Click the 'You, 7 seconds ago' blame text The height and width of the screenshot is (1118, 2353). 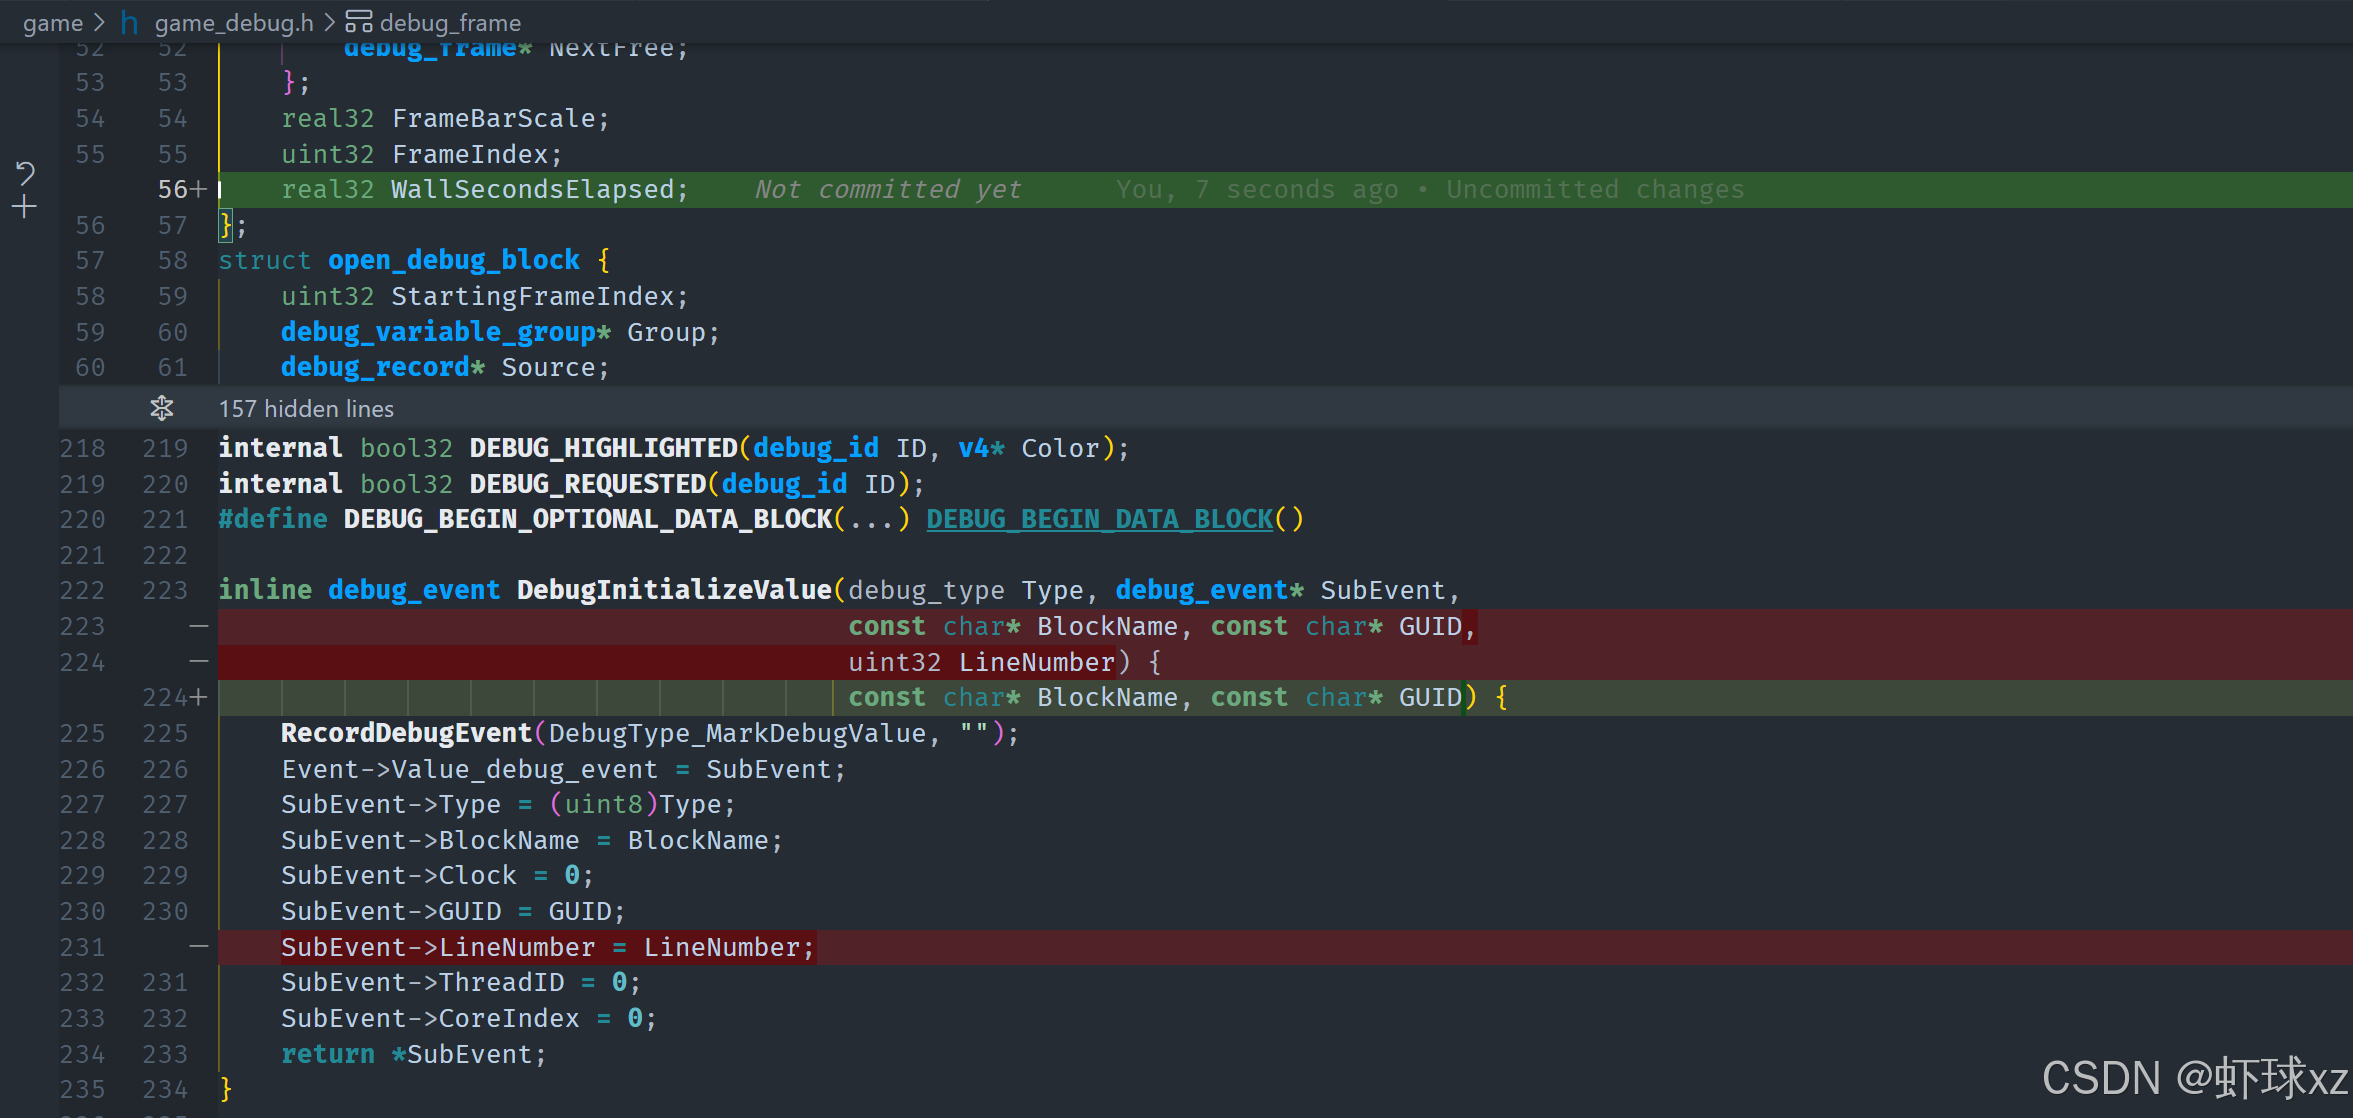pos(1256,190)
